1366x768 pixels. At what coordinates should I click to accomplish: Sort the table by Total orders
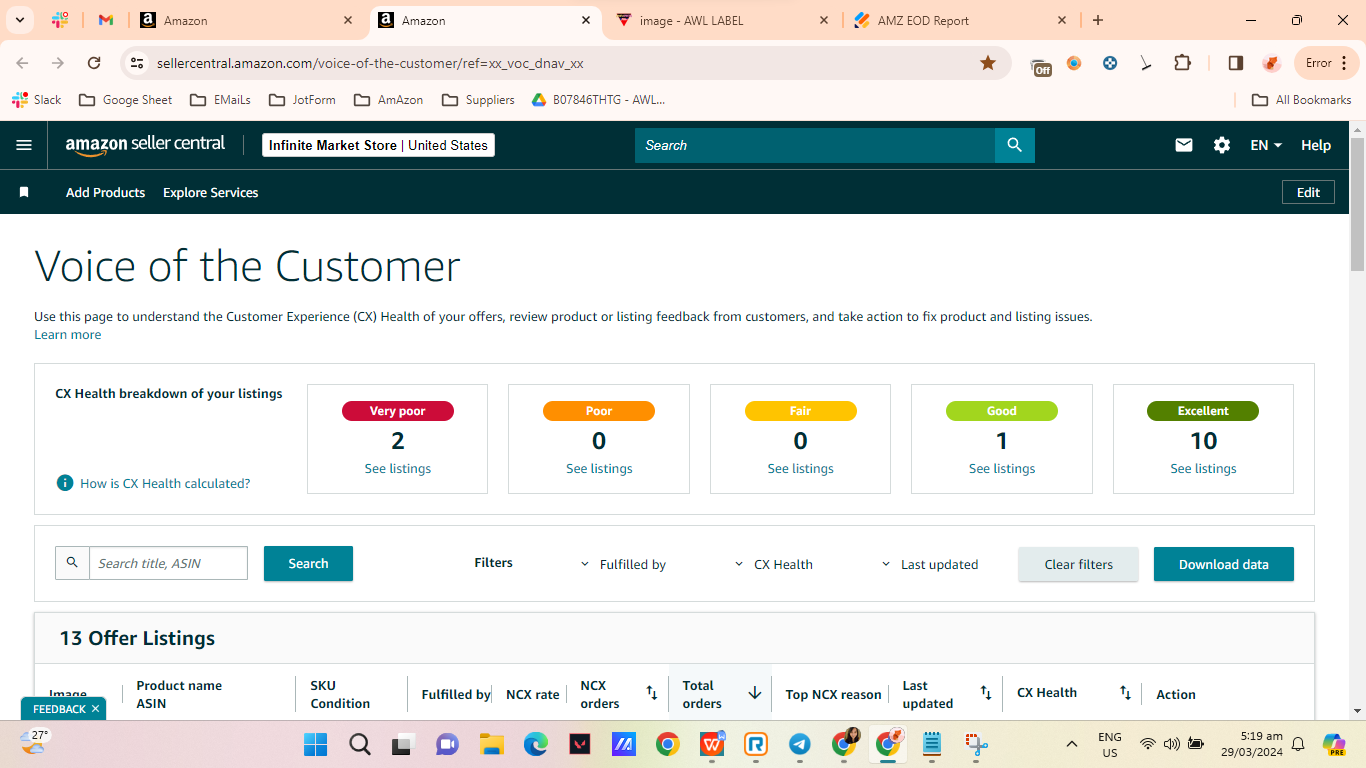coord(755,693)
